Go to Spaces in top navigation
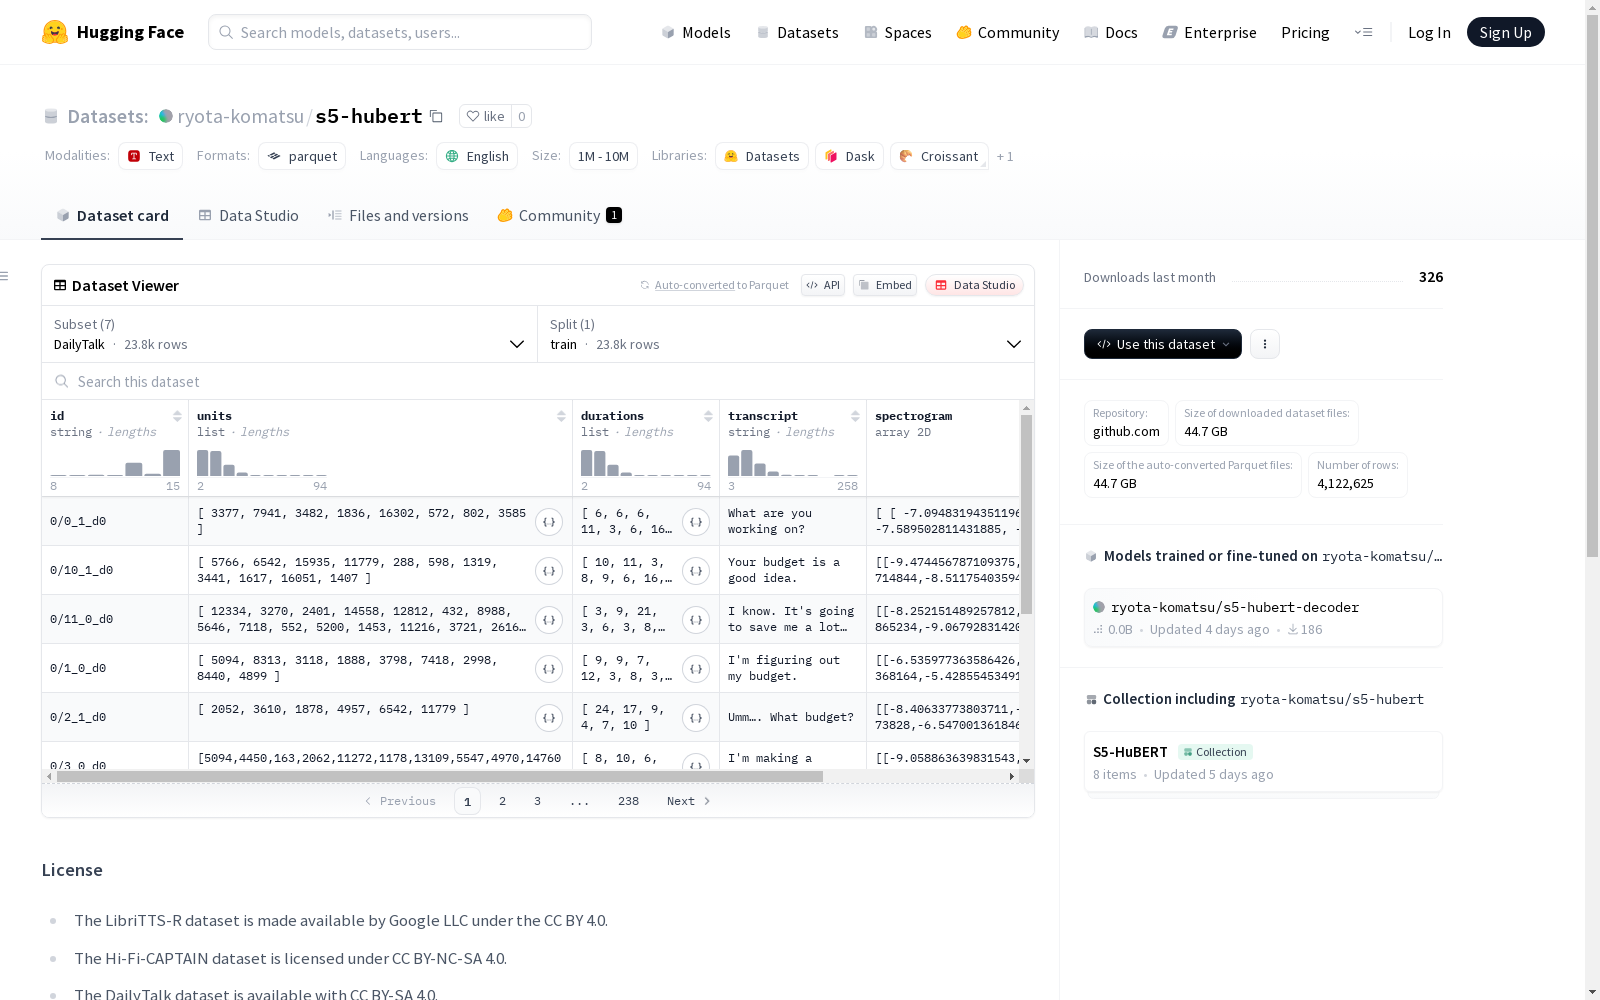Viewport: 1600px width, 1000px height. 898,32
